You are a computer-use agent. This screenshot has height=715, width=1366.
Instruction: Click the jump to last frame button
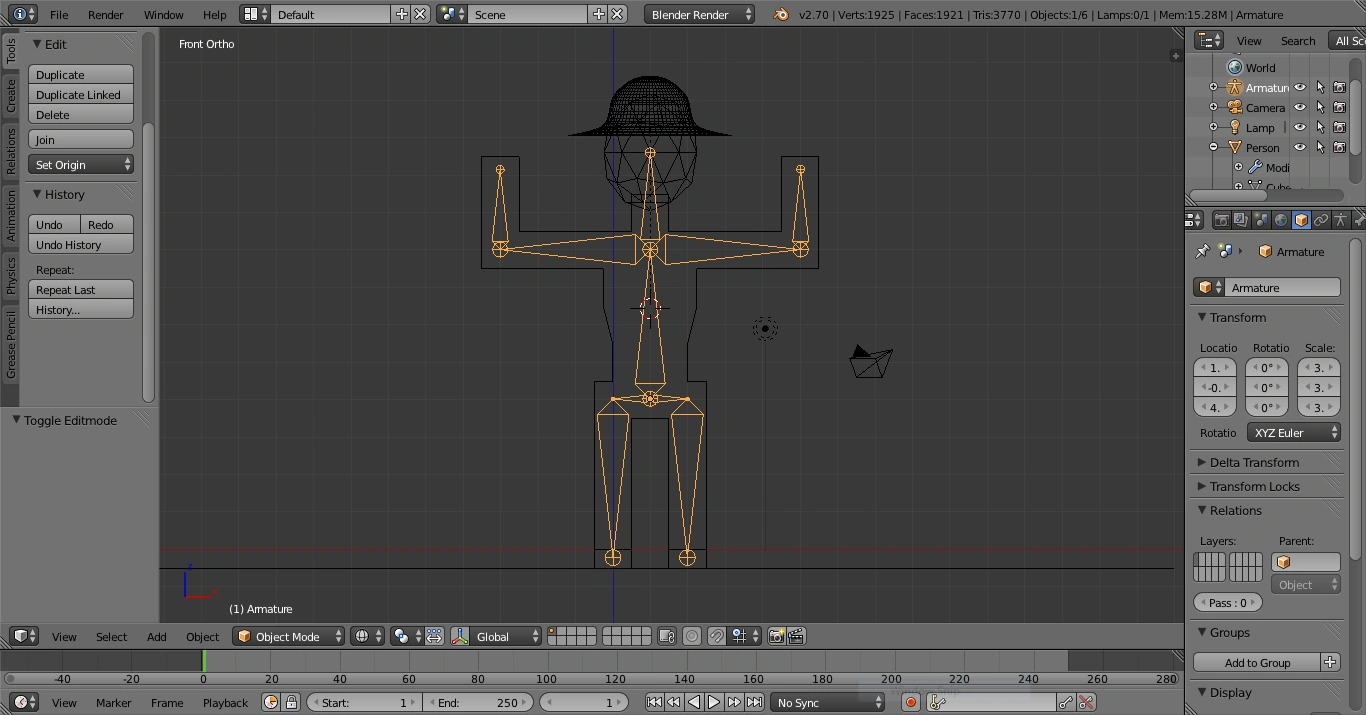tap(755, 703)
